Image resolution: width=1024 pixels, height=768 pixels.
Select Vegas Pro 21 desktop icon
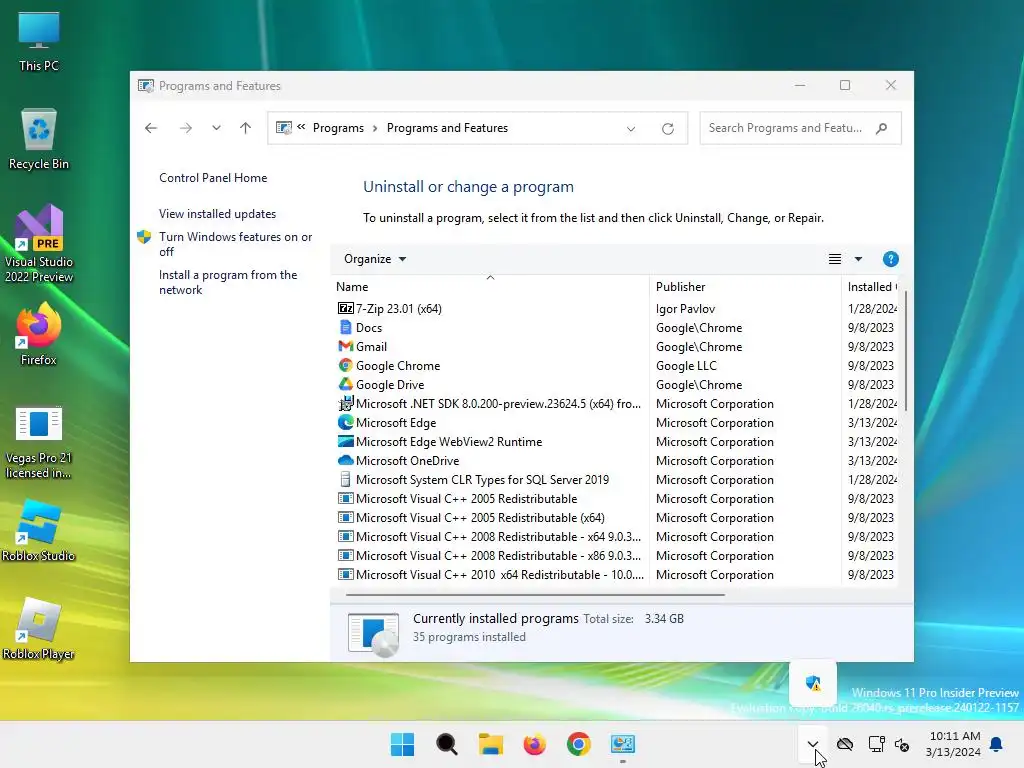pos(39,441)
